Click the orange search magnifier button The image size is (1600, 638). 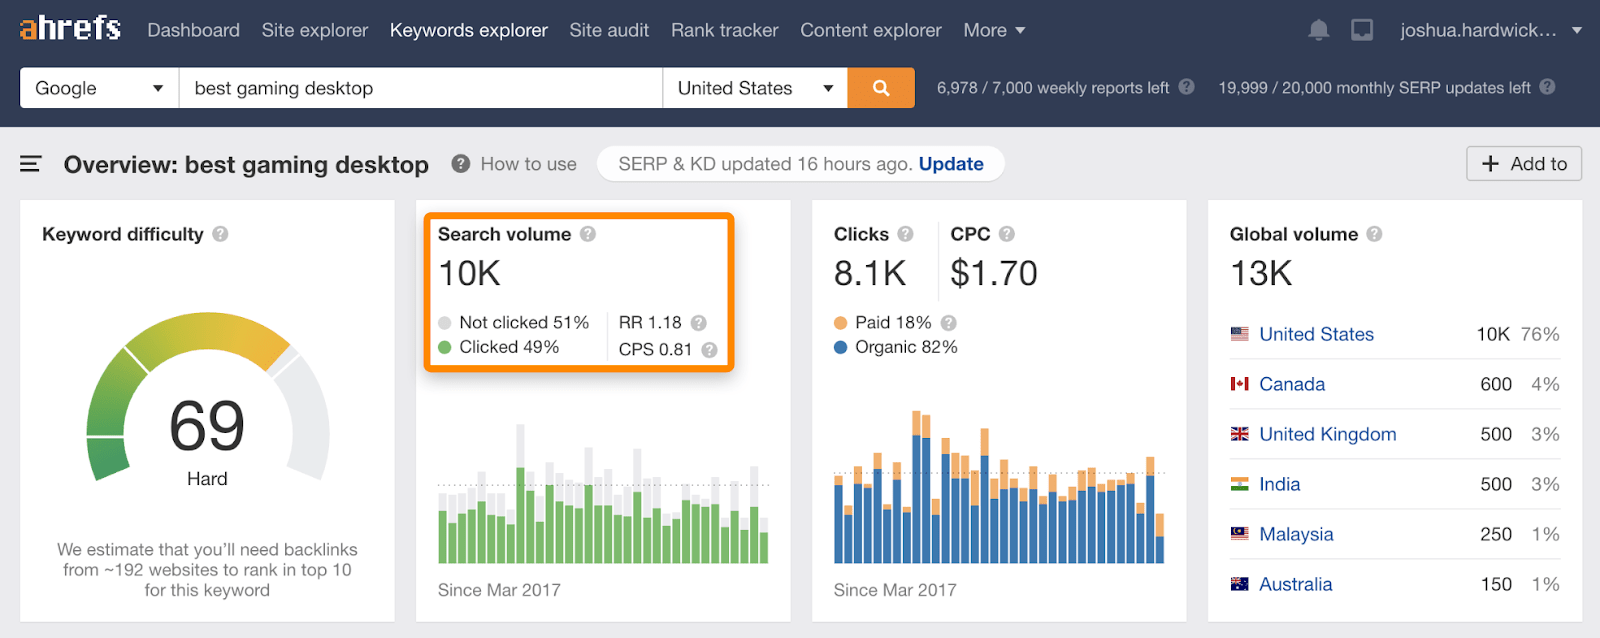coord(881,88)
